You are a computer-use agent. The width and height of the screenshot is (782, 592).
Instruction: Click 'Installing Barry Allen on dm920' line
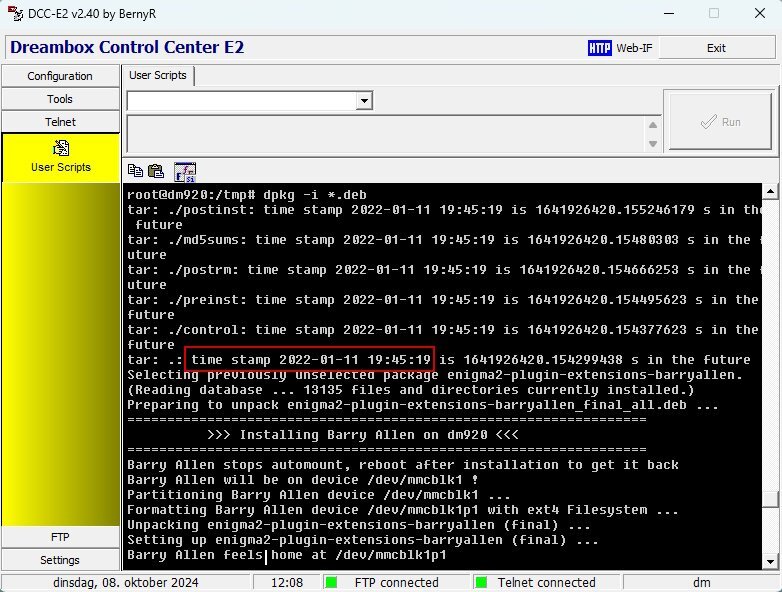coord(363,435)
